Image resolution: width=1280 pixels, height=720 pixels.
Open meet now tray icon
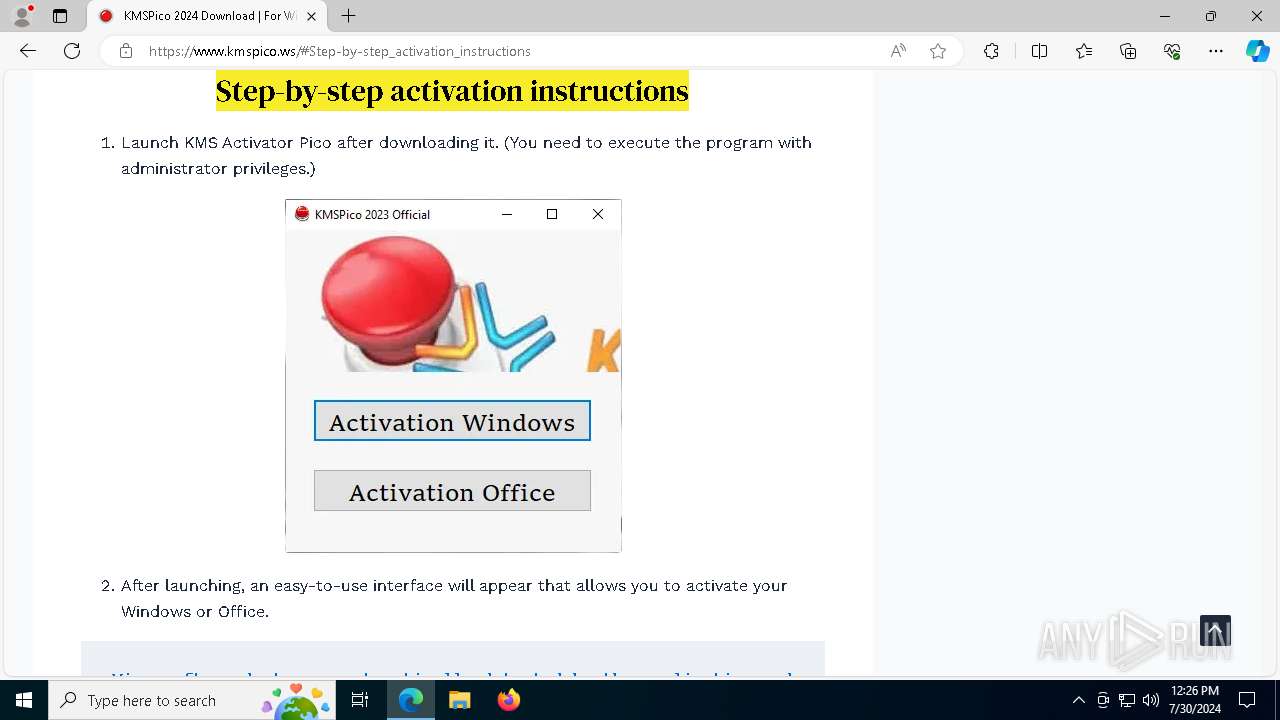click(1103, 700)
